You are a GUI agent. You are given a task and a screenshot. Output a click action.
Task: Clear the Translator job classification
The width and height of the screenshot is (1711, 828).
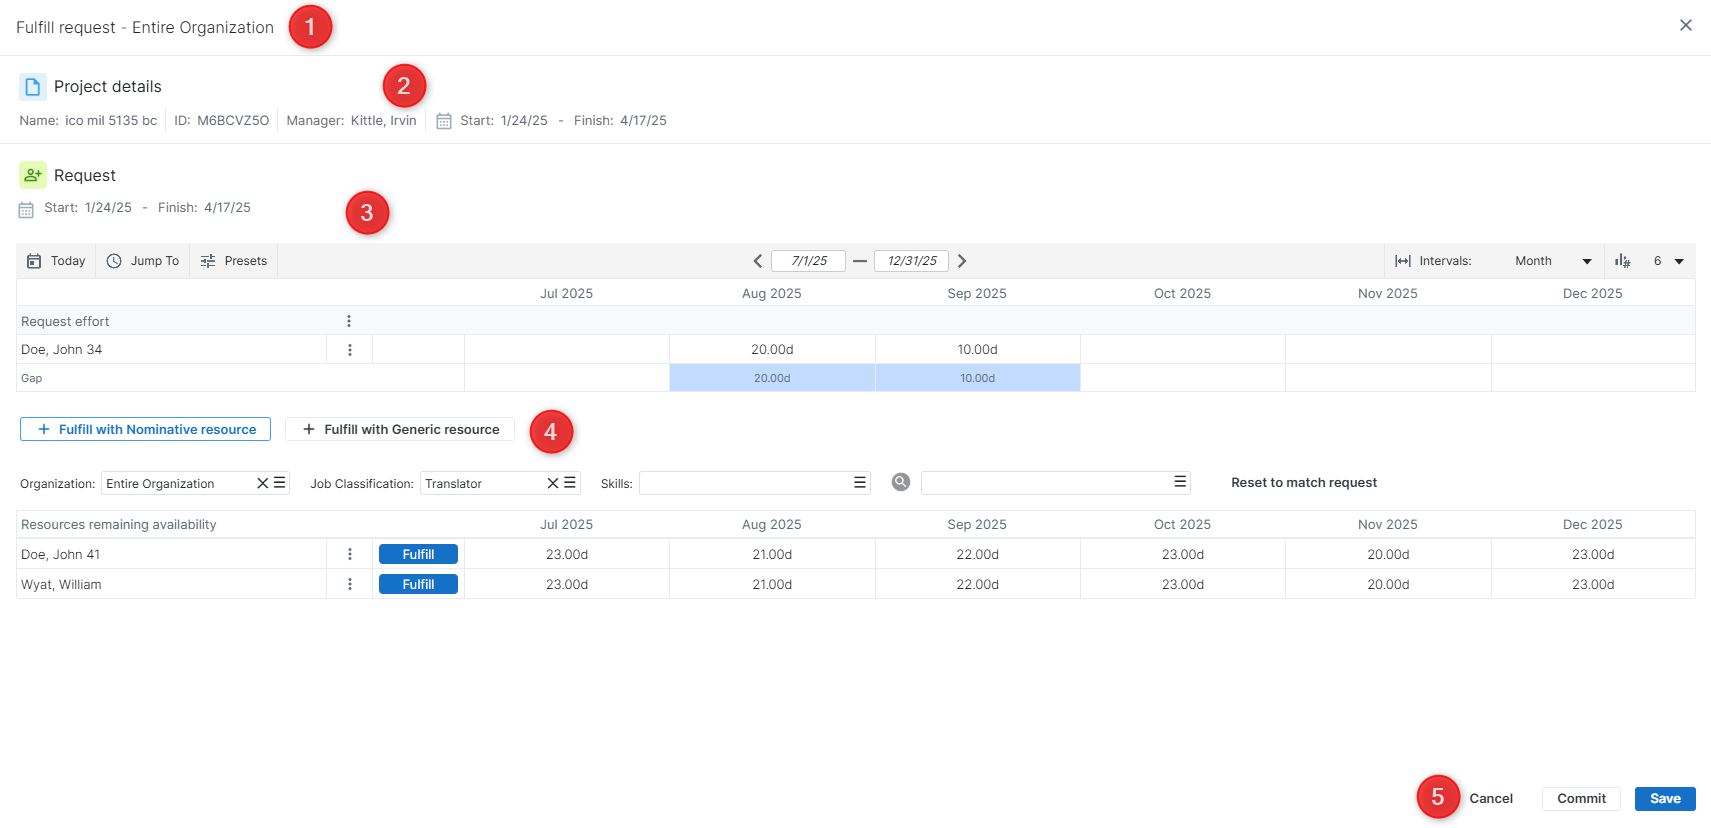pyautogui.click(x=553, y=483)
